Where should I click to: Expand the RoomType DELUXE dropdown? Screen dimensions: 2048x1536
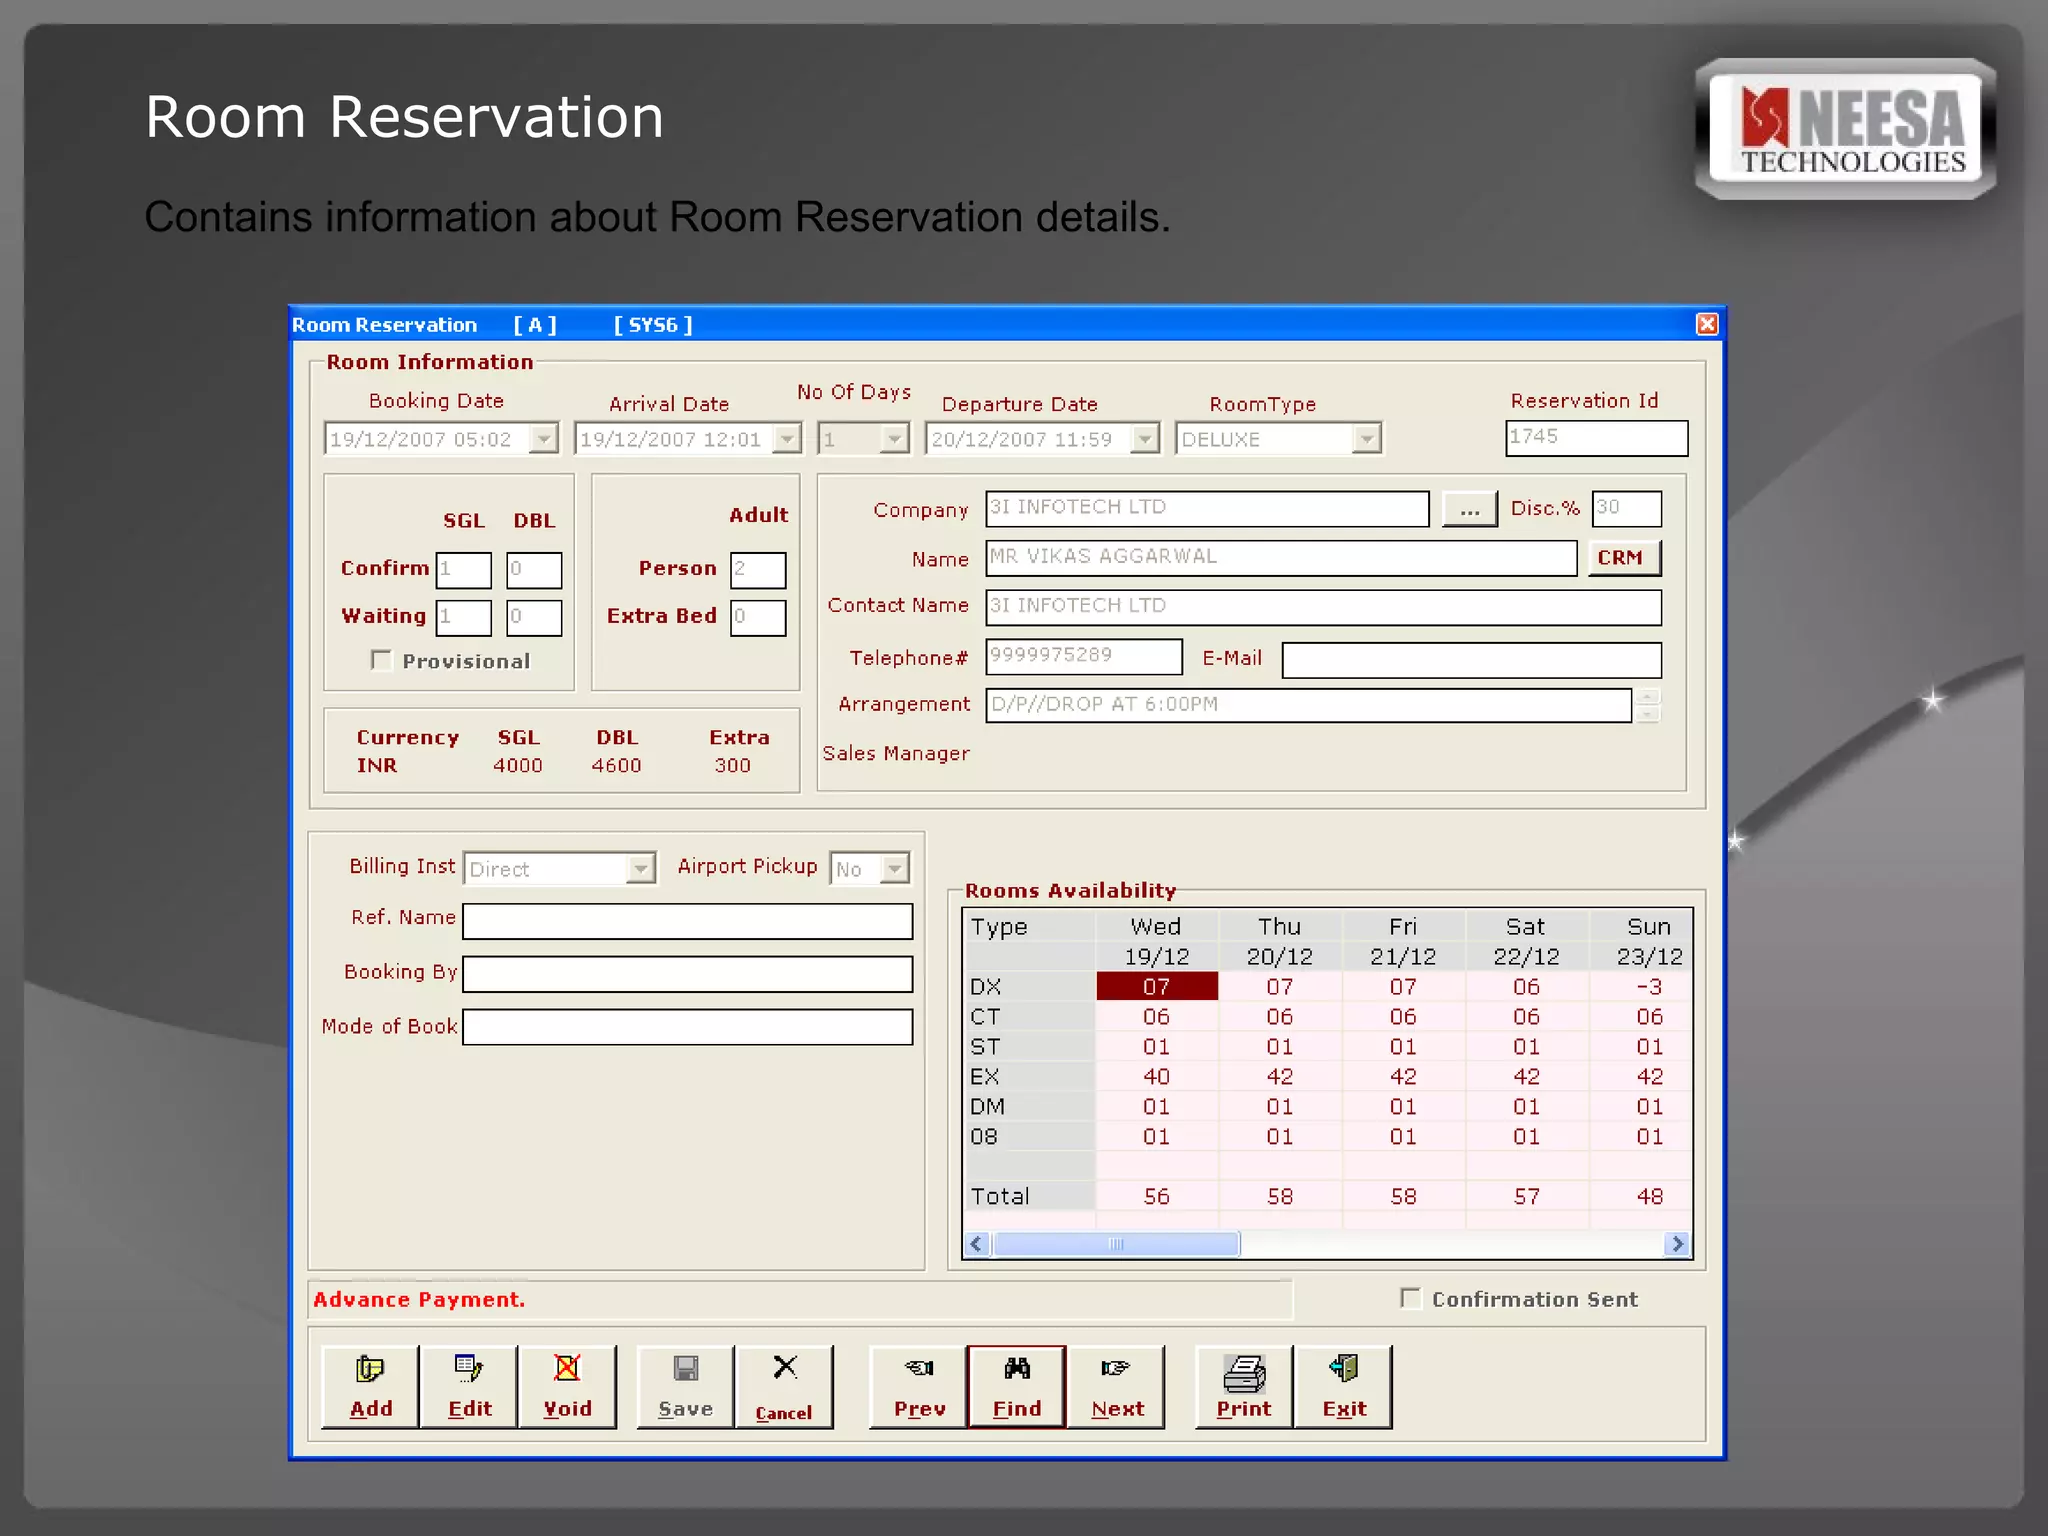click(1366, 438)
